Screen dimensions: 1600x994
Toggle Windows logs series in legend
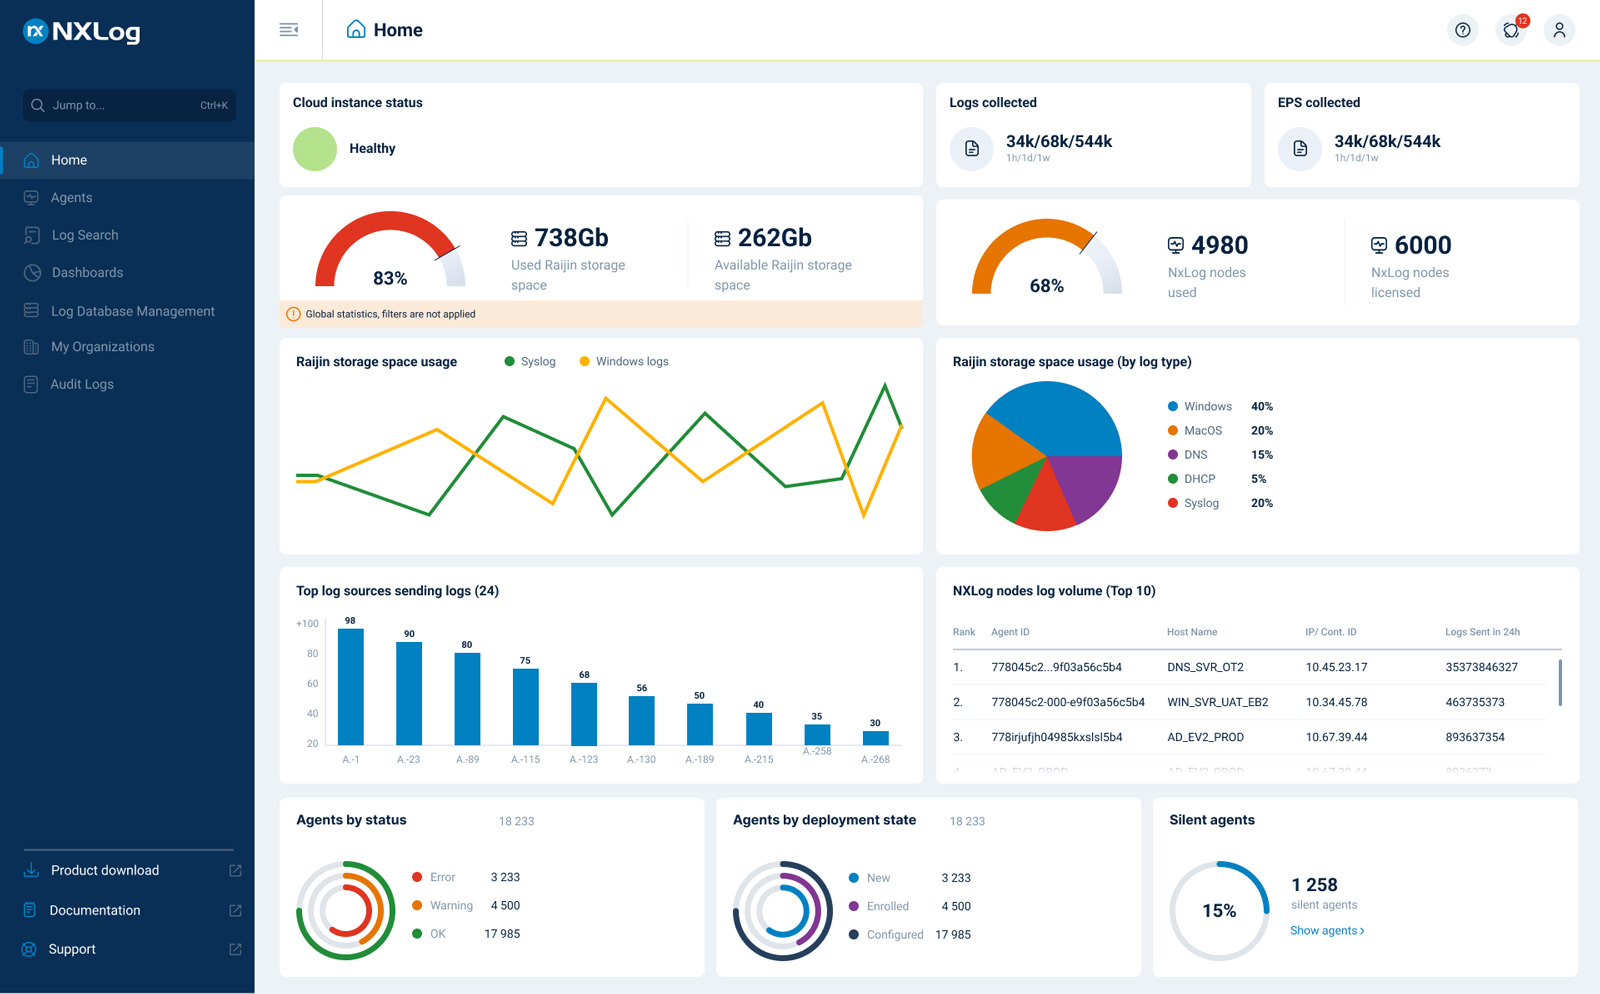pos(624,361)
